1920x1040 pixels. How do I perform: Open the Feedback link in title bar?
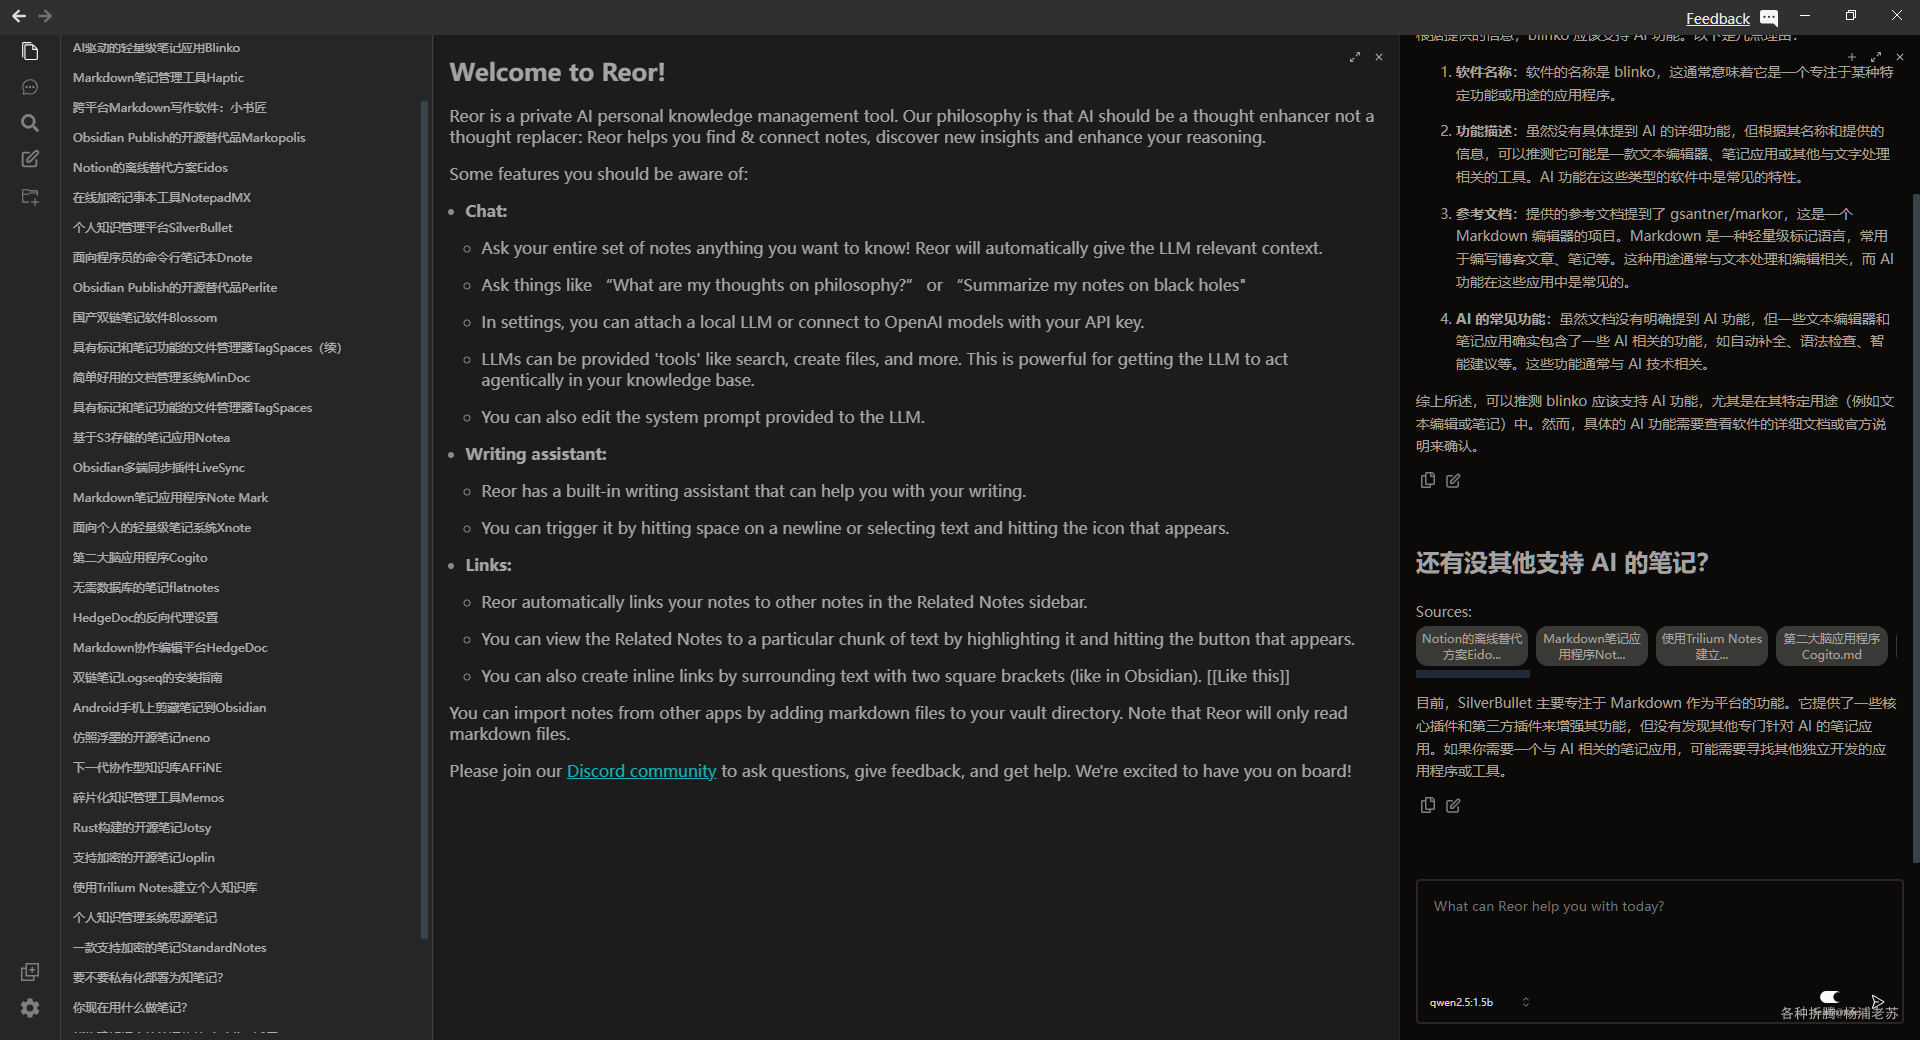click(1717, 18)
